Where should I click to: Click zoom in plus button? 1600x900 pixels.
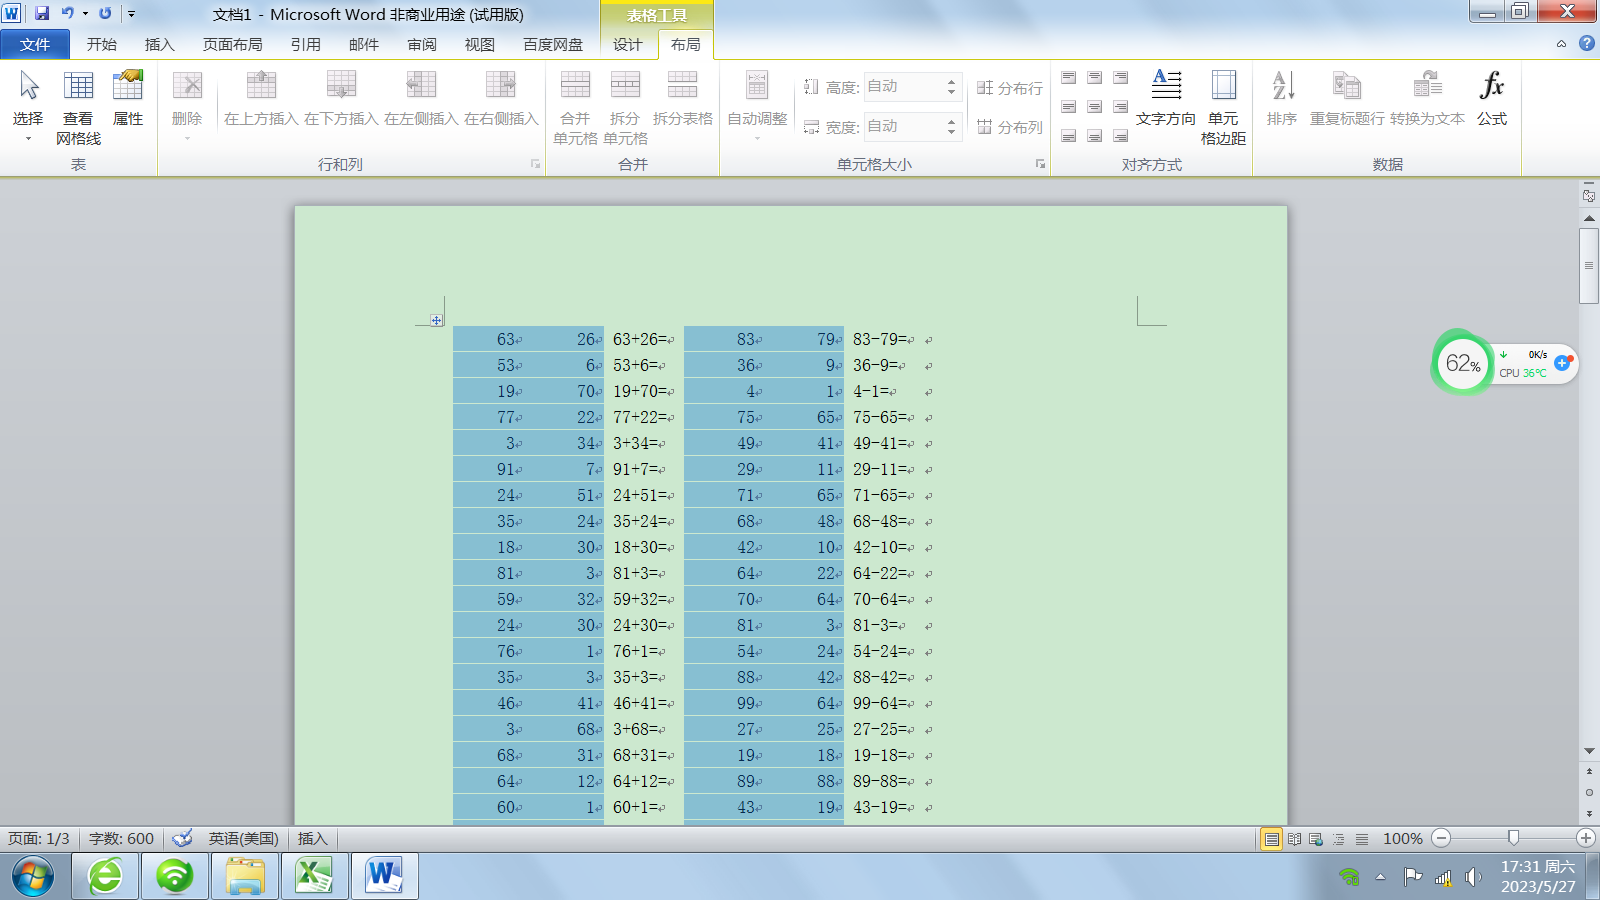[x=1586, y=838]
